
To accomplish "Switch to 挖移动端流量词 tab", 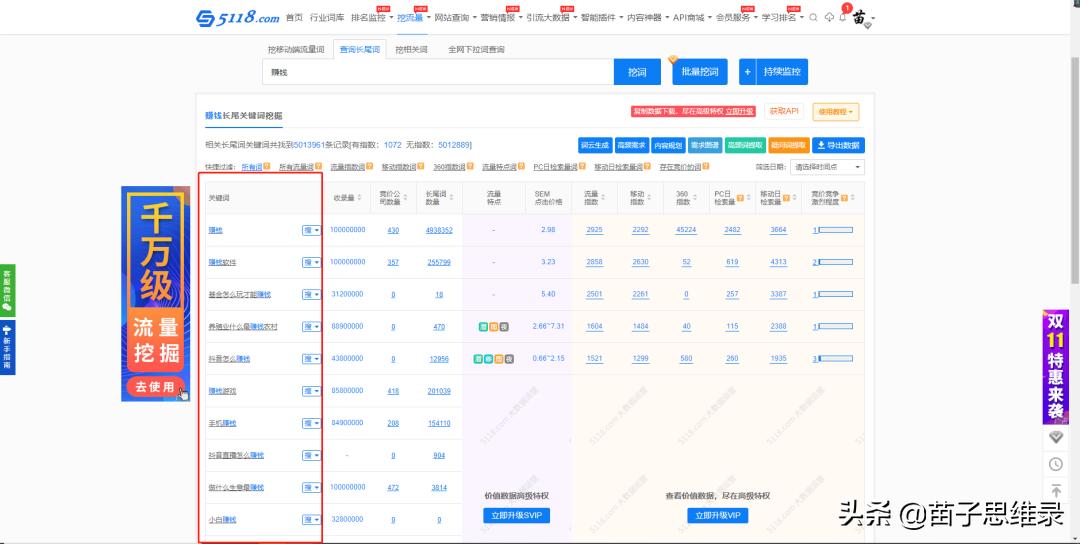I will (x=296, y=50).
